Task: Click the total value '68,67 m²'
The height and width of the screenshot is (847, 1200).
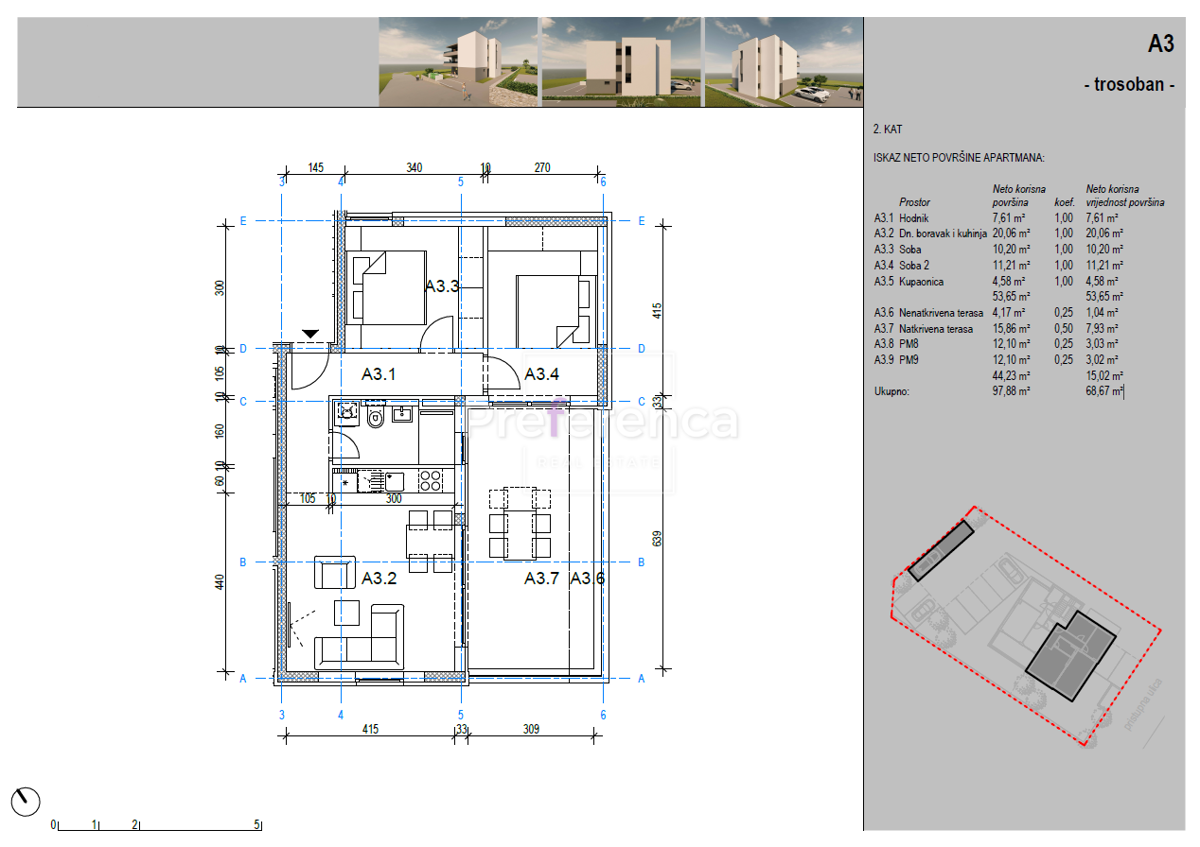Action: (x=1105, y=393)
